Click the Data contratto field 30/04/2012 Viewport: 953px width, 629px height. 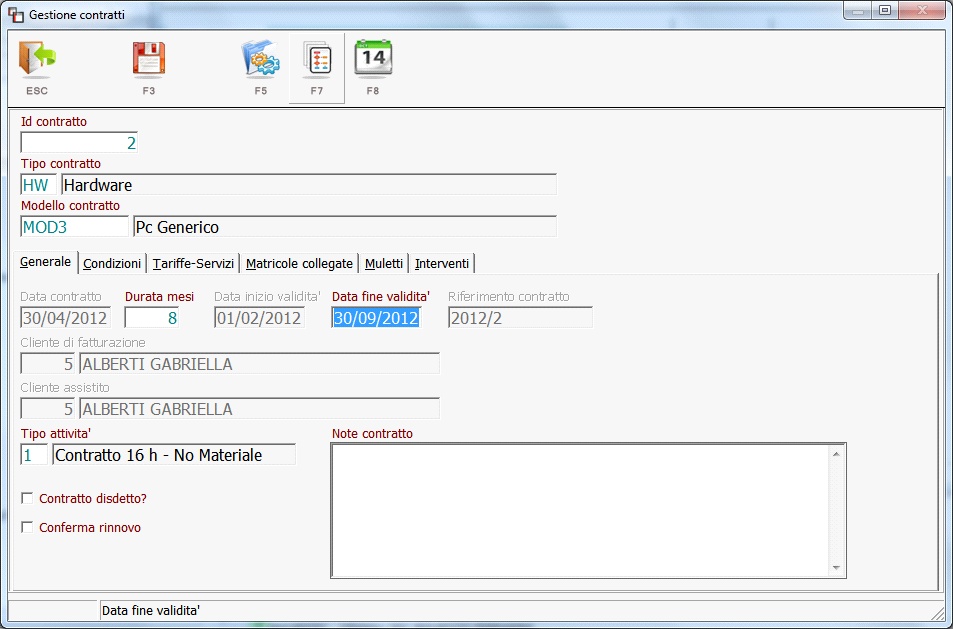(x=66, y=318)
